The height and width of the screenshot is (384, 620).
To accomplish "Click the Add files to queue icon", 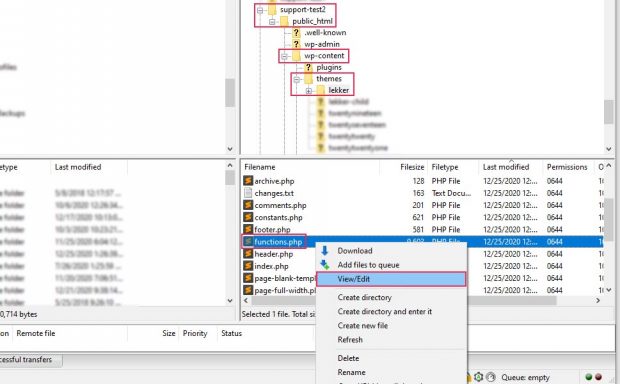I will click(x=325, y=265).
